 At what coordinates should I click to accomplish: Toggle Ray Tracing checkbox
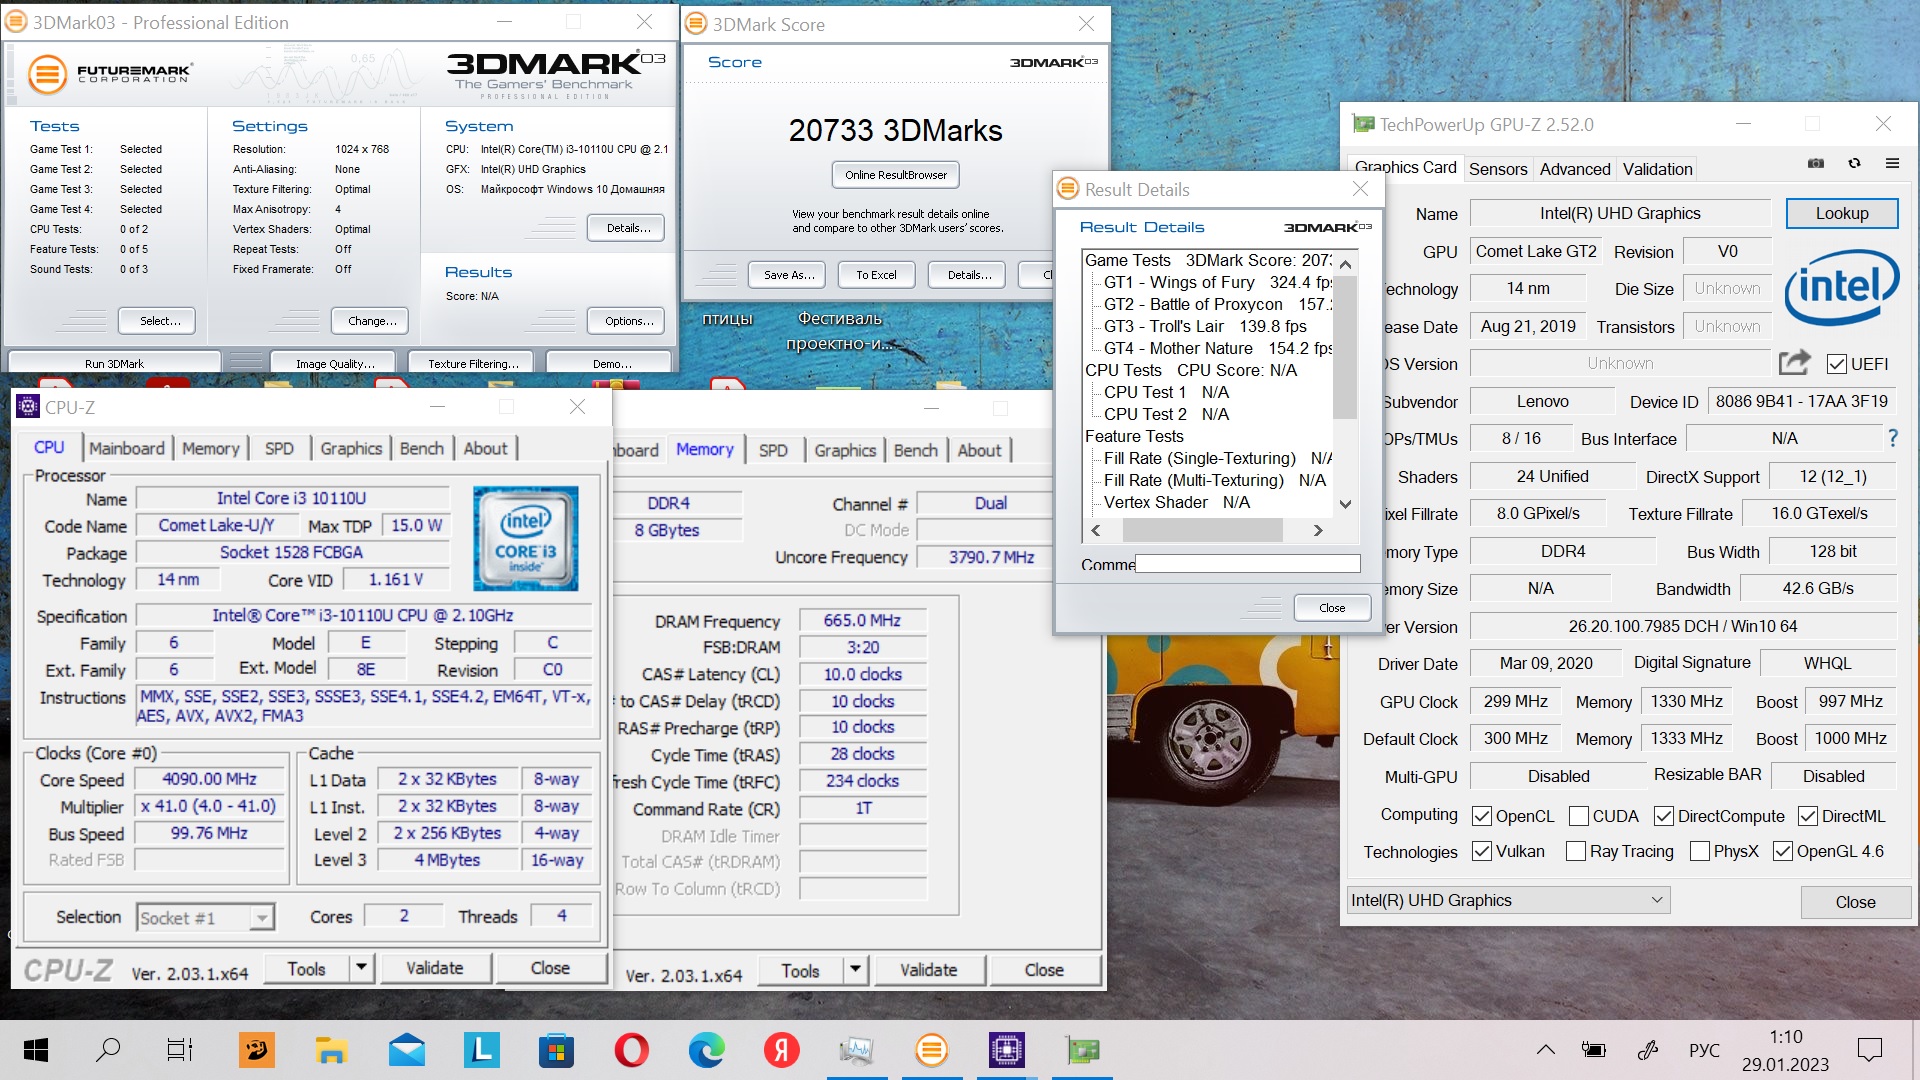pos(1576,851)
